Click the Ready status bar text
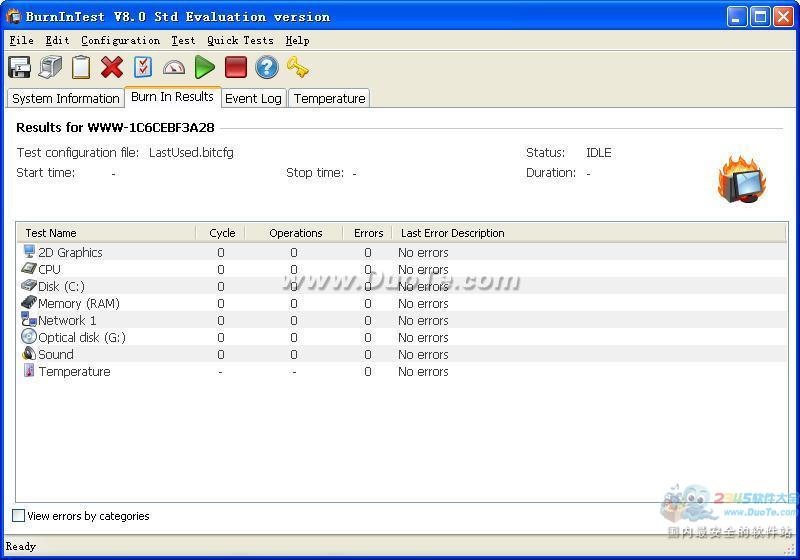 [21, 546]
